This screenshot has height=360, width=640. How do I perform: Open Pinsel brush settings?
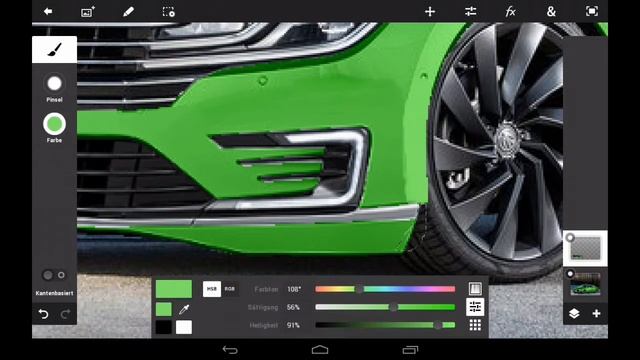tap(54, 83)
